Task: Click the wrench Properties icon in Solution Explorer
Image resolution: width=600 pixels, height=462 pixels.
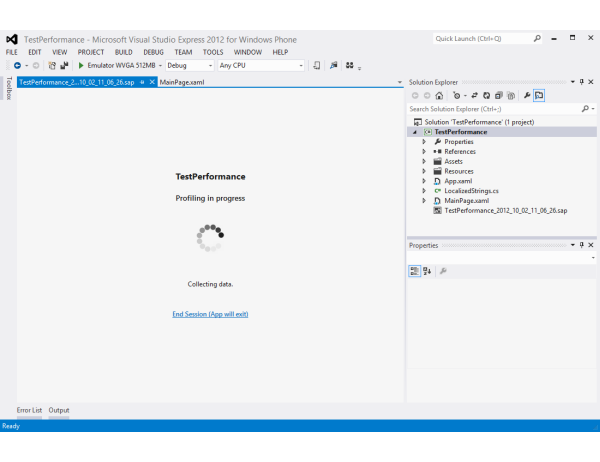Action: click(527, 96)
